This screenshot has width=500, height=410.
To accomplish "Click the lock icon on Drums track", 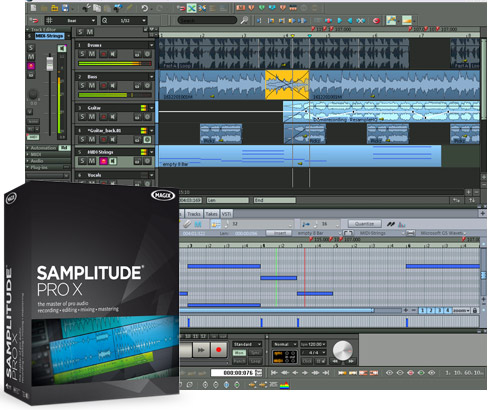I will click(x=137, y=54).
